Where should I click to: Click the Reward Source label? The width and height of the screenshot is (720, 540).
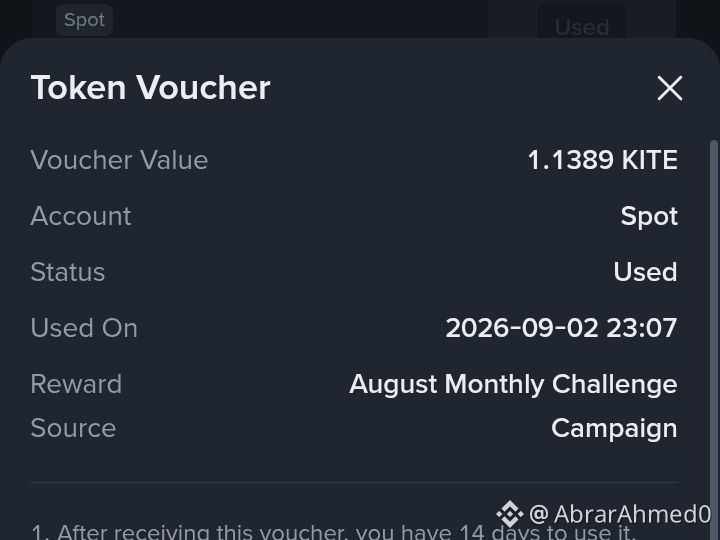coord(76,406)
